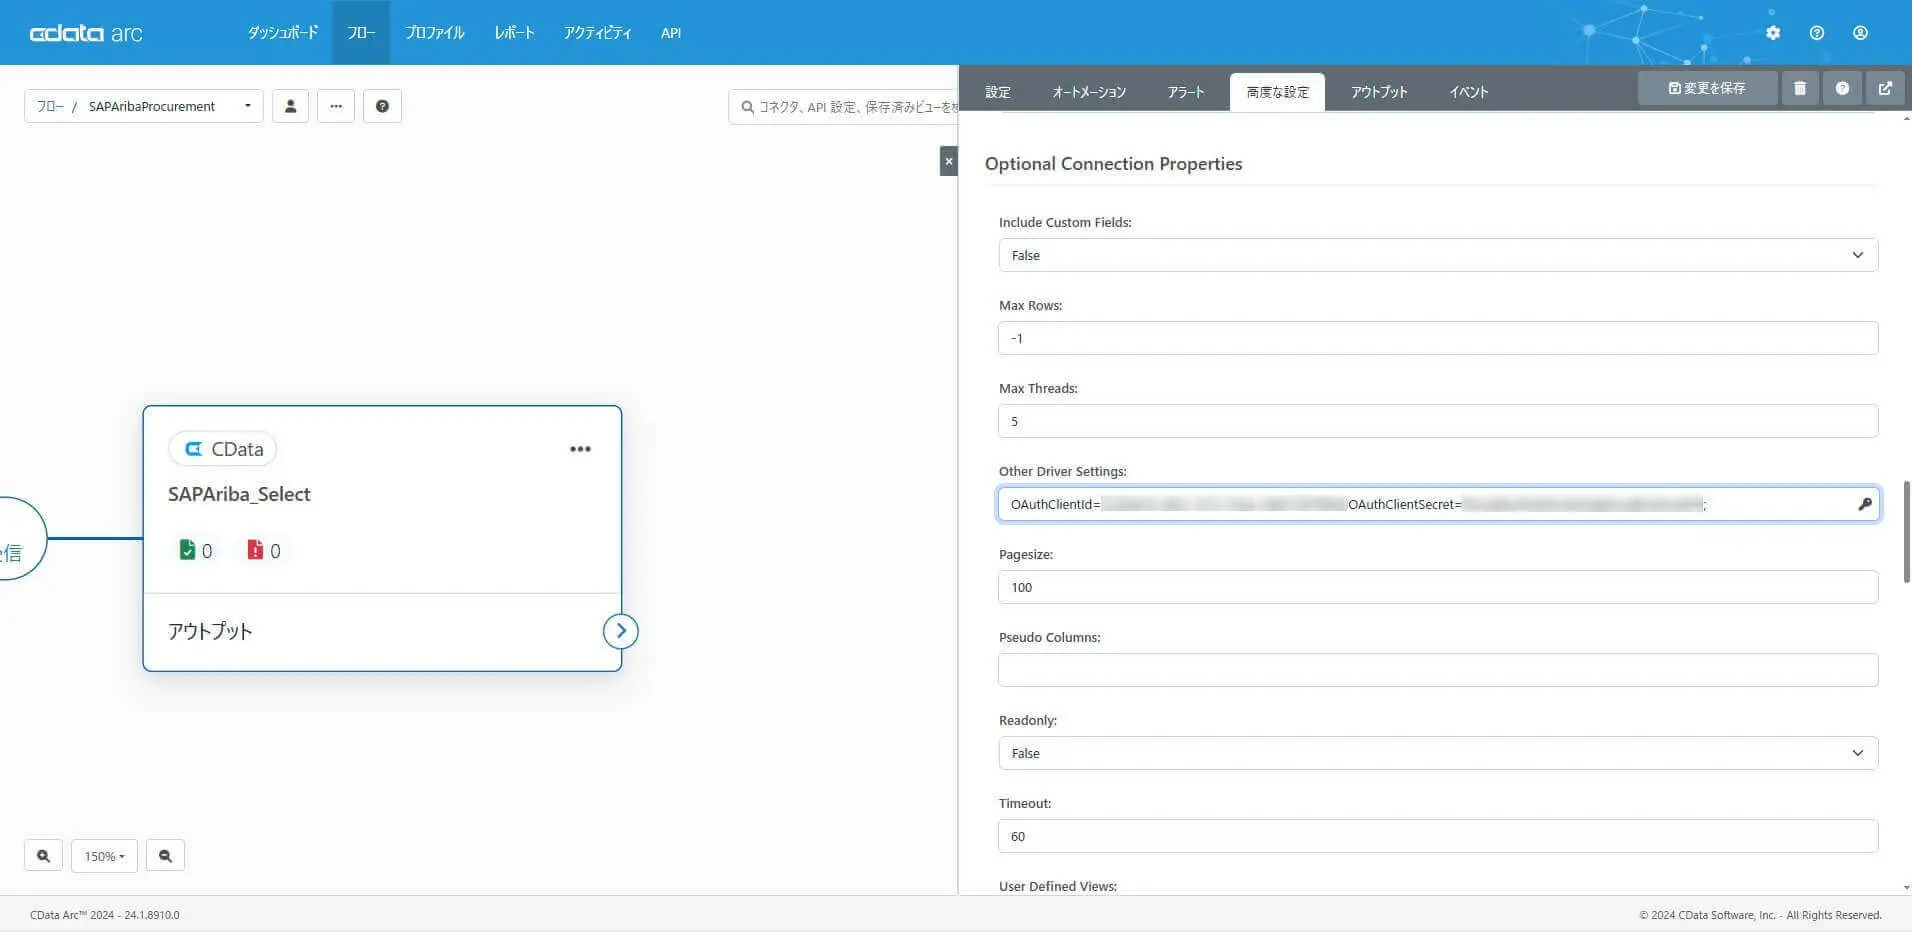Select the 高度な設定 tab
The height and width of the screenshot is (932, 1912).
tap(1277, 92)
